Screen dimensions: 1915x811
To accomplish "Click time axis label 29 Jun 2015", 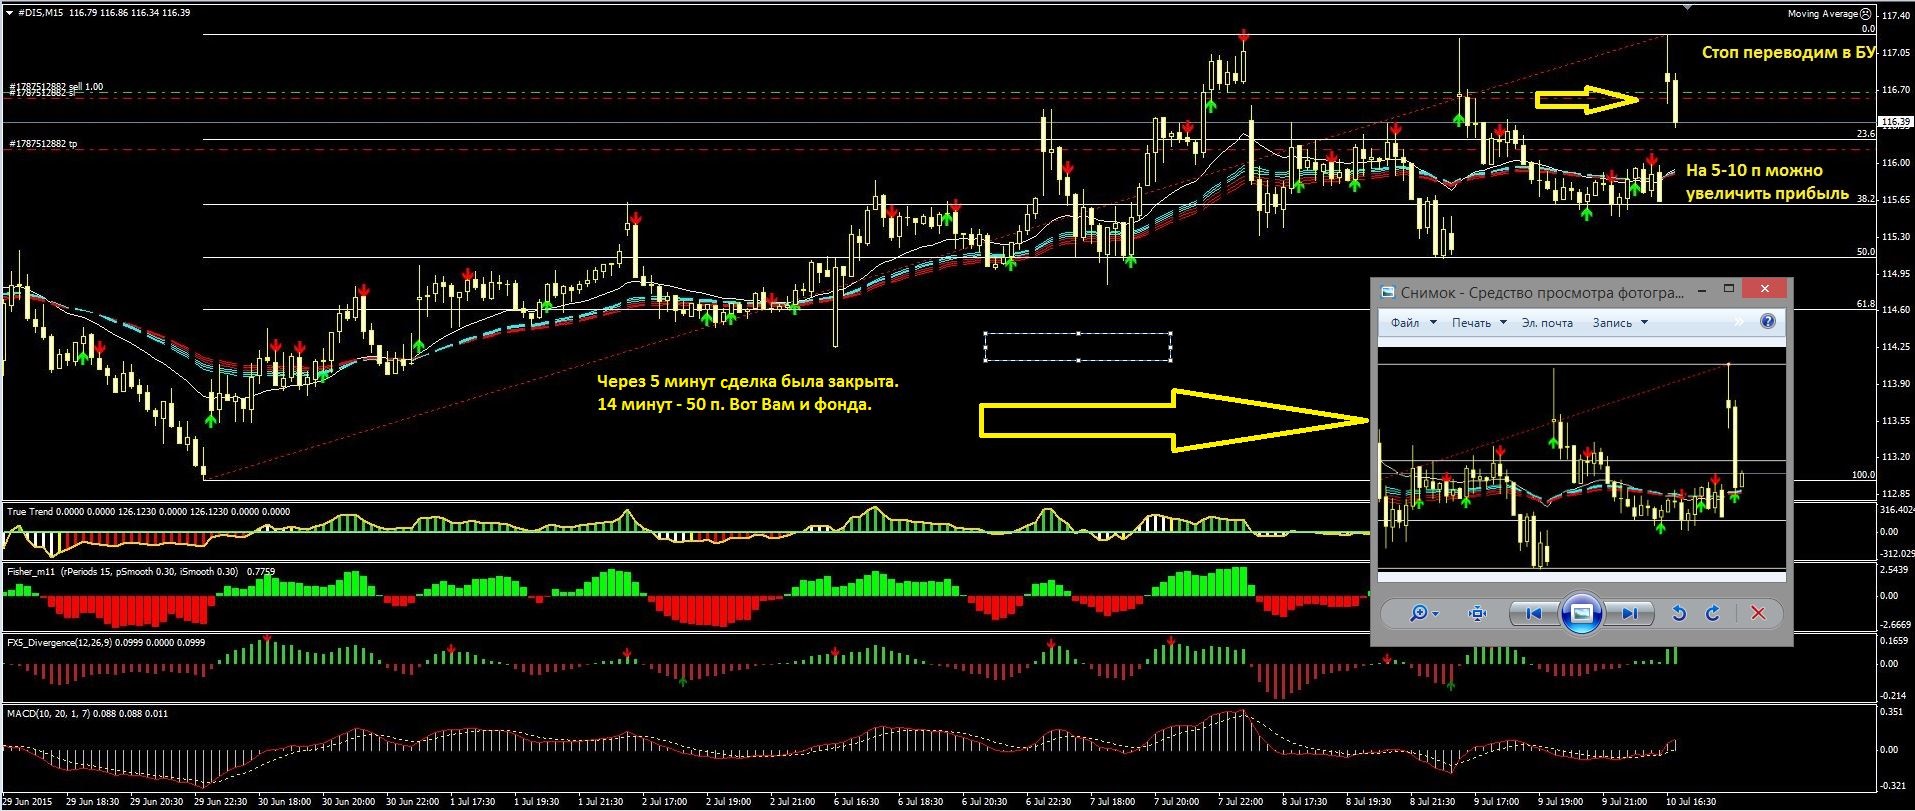I will click(29, 802).
